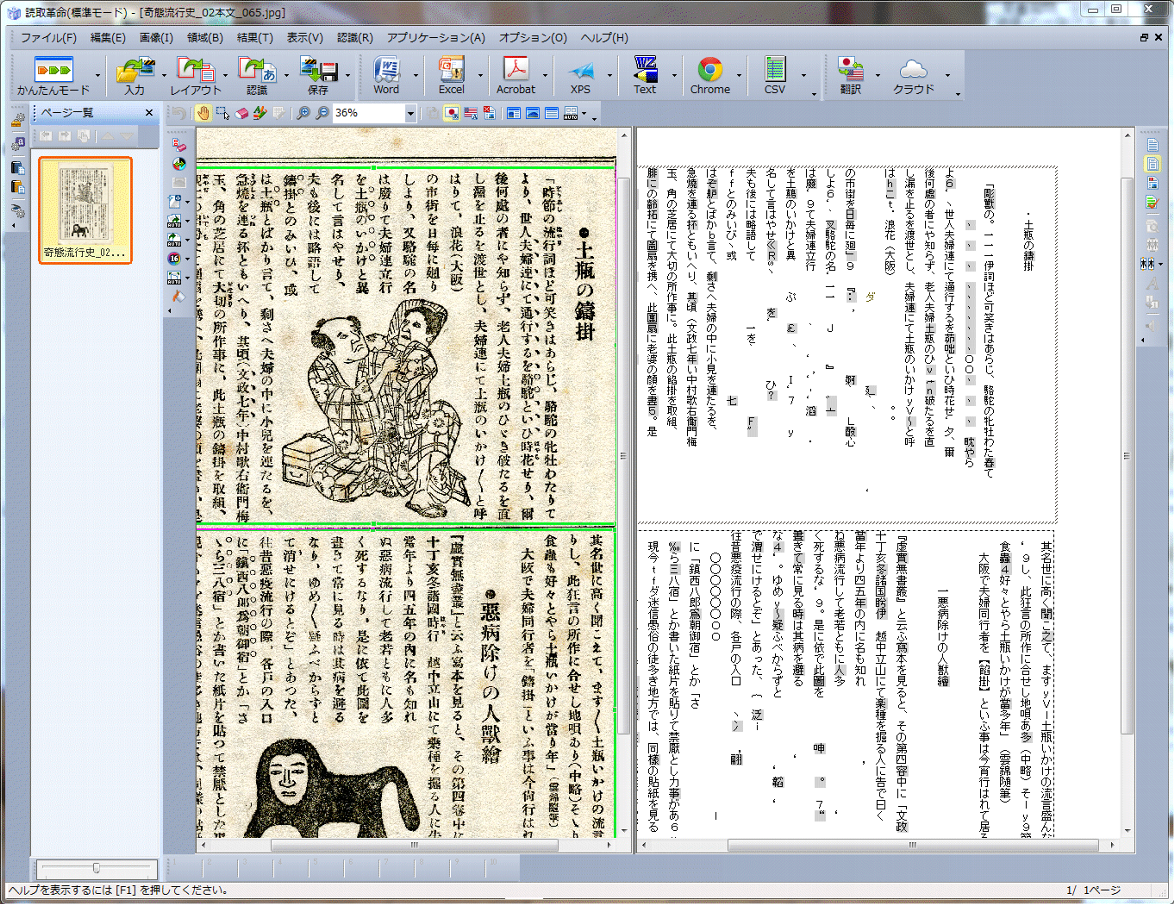The height and width of the screenshot is (904, 1174).
Task: Open the オプション(O) menu
Action: pyautogui.click(x=533, y=37)
